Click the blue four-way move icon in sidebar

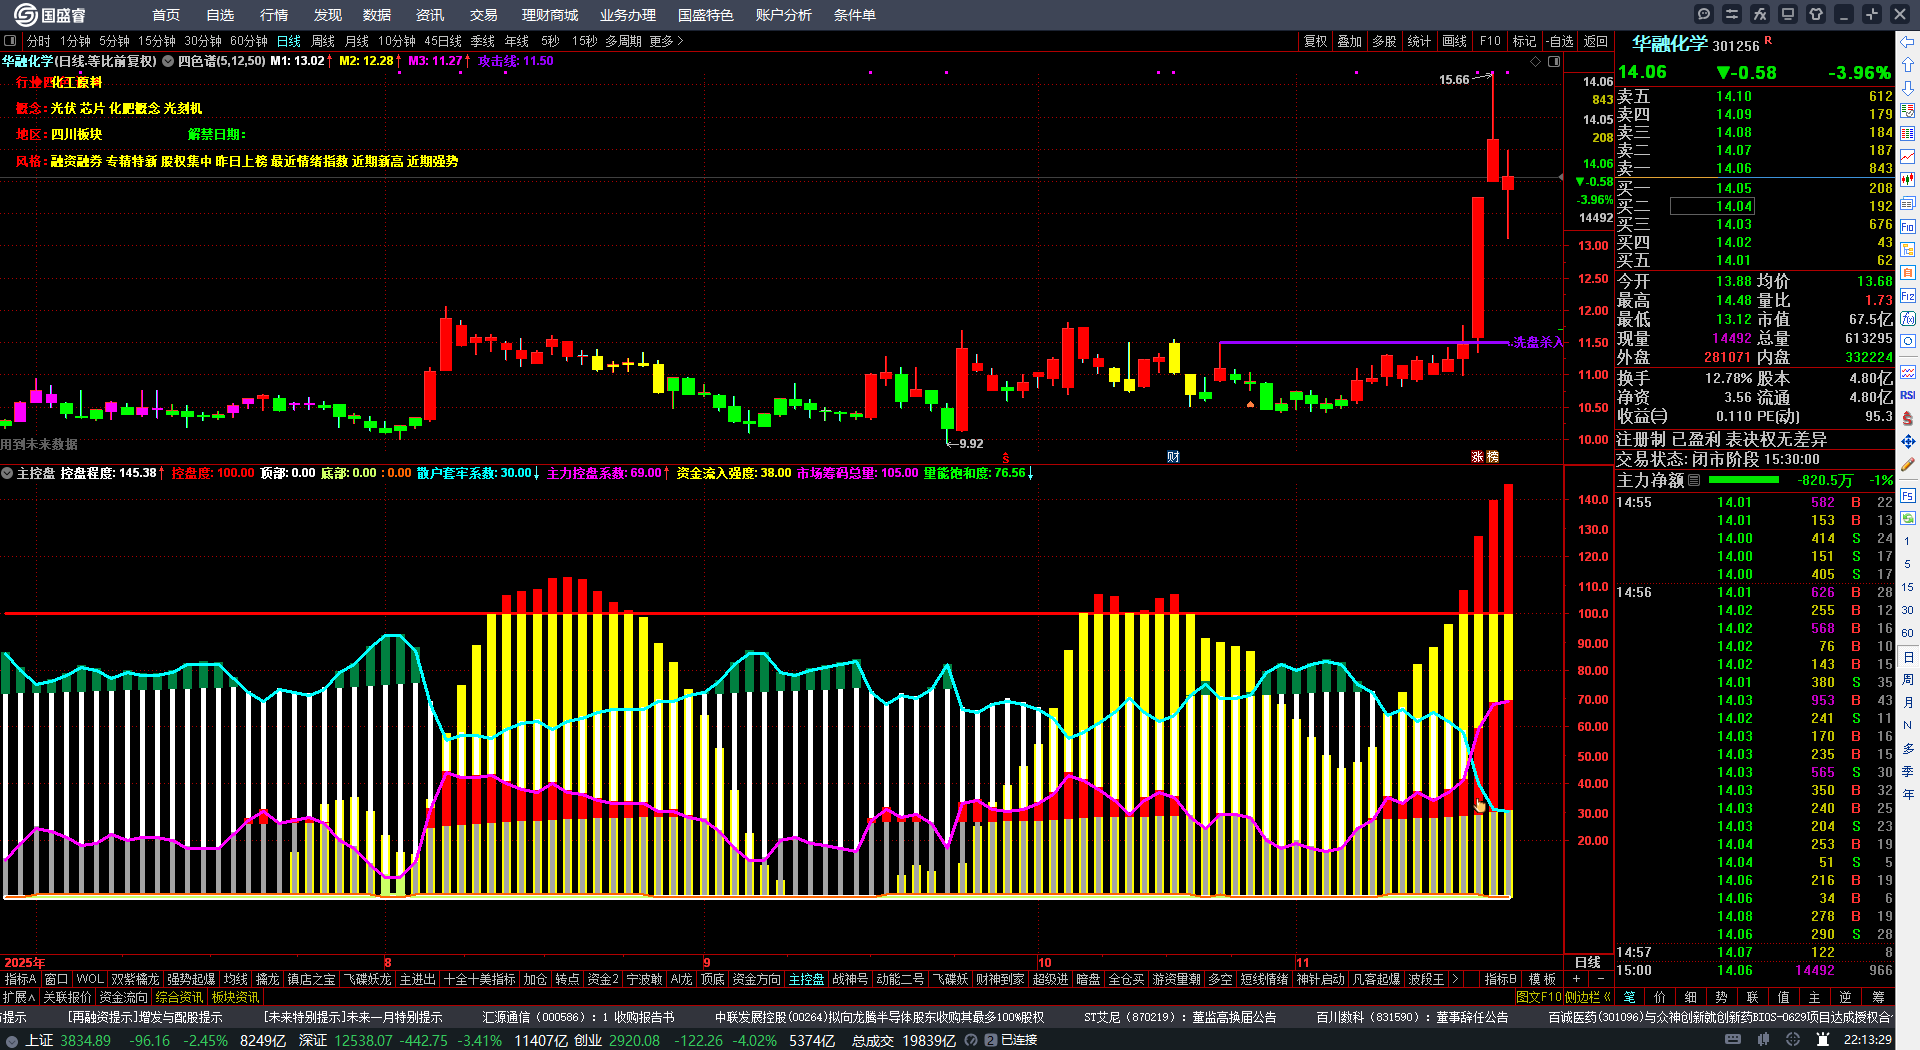[1908, 441]
